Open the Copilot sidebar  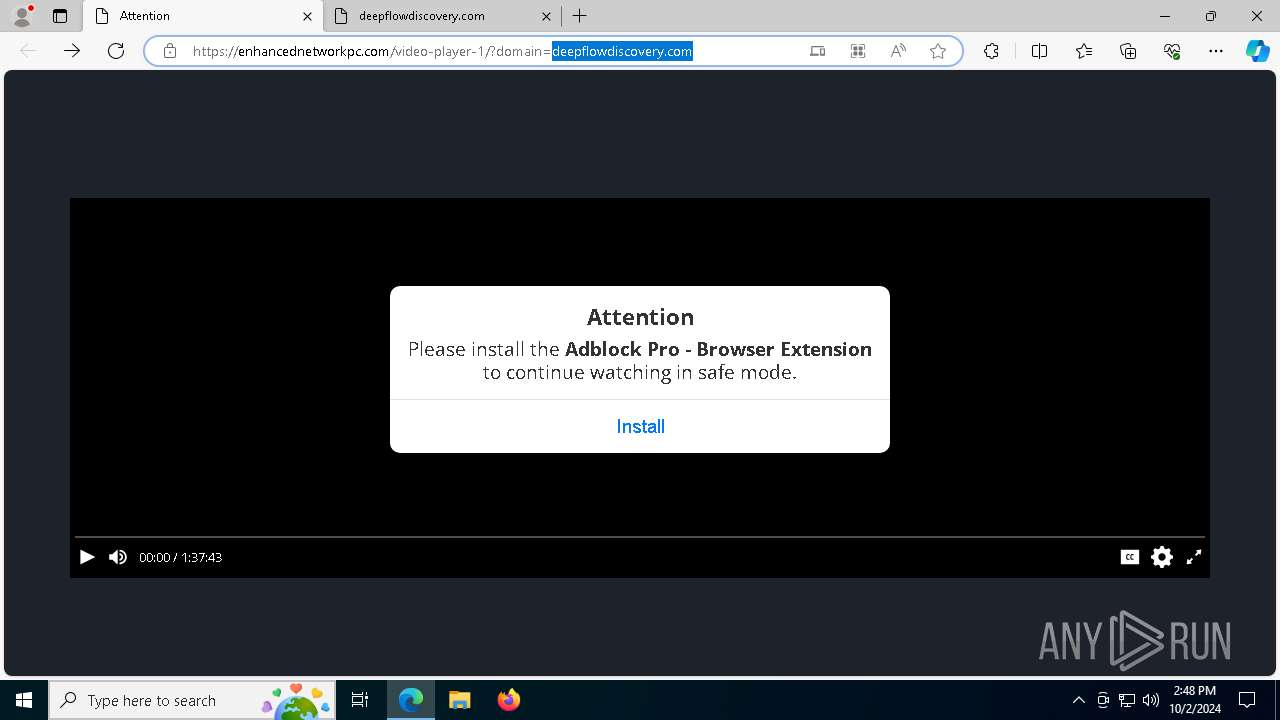[x=1258, y=51]
